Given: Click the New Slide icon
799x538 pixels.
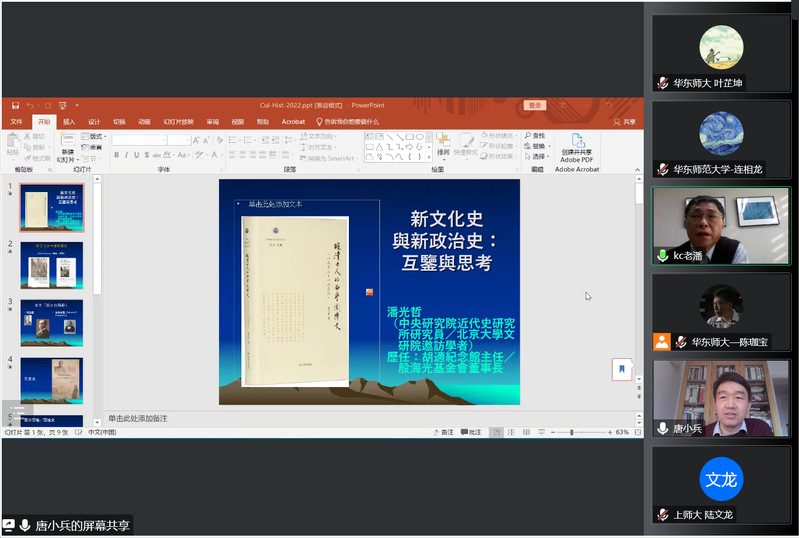Looking at the screenshot, I should (67, 143).
